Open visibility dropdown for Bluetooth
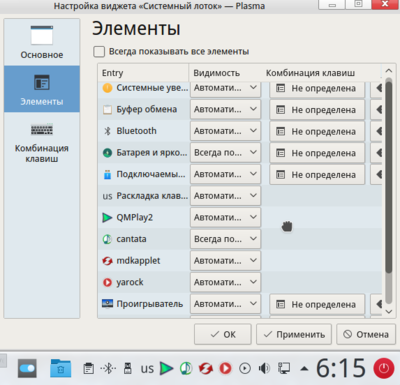Screen dimensions: 400x385 click(225, 131)
